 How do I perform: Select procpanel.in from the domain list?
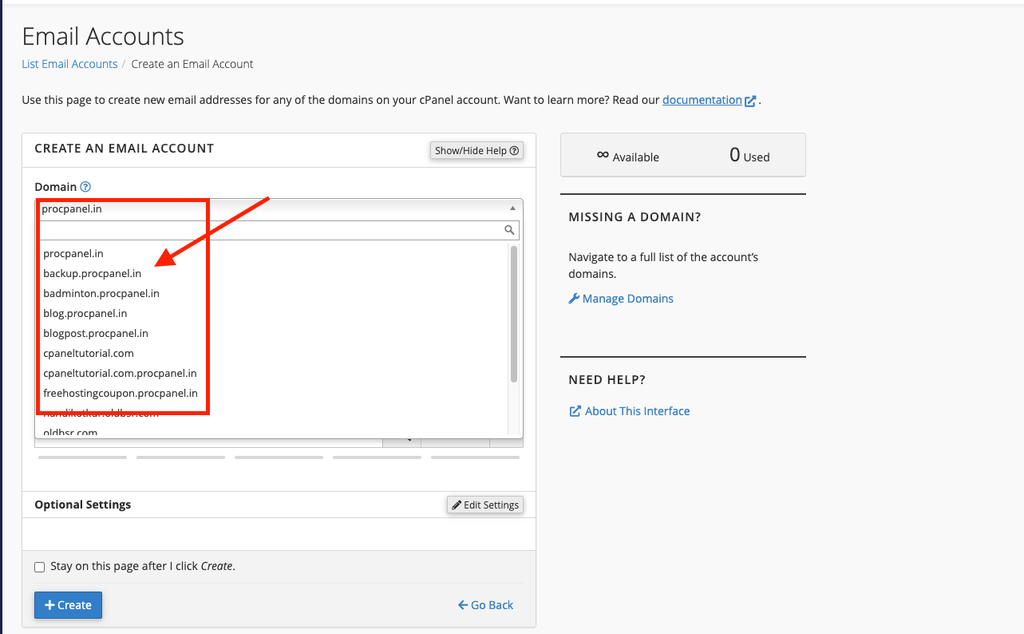coord(73,253)
